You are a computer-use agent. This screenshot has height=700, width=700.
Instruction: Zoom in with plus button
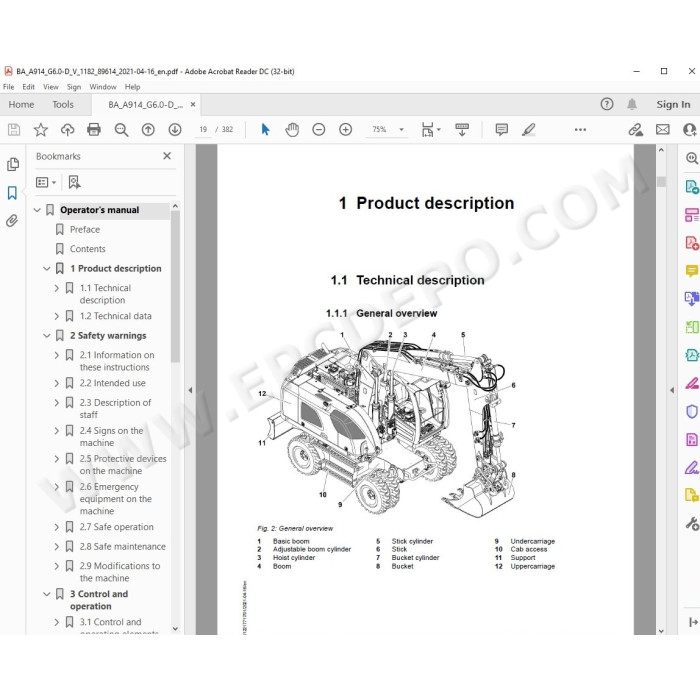tap(346, 130)
